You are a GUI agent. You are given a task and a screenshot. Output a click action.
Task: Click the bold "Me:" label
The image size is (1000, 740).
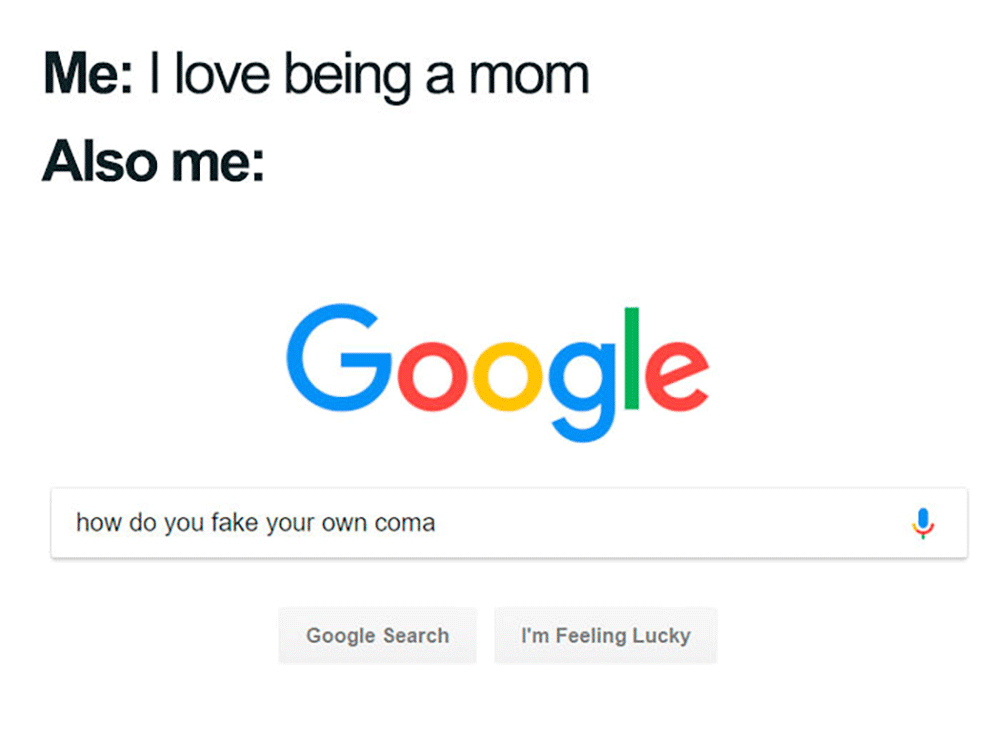tap(87, 75)
